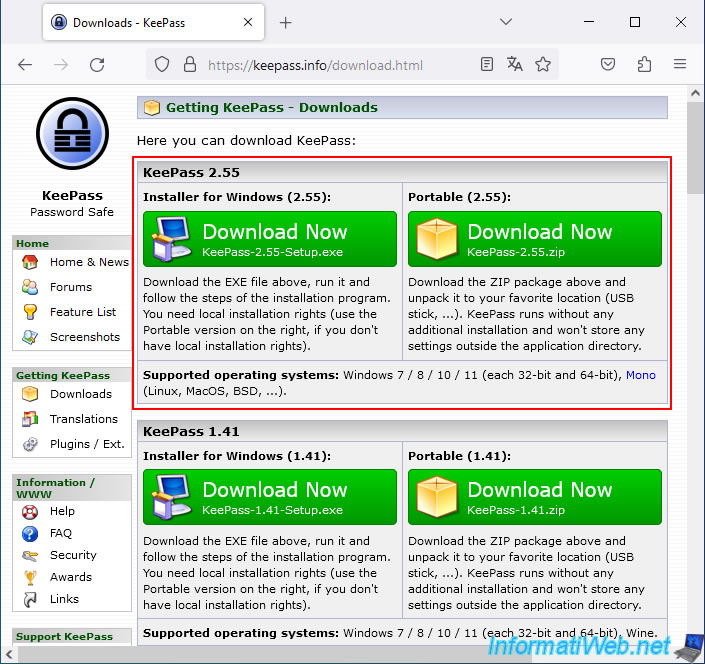Click the browser Back arrow
This screenshot has width=705, height=664.
click(25, 65)
